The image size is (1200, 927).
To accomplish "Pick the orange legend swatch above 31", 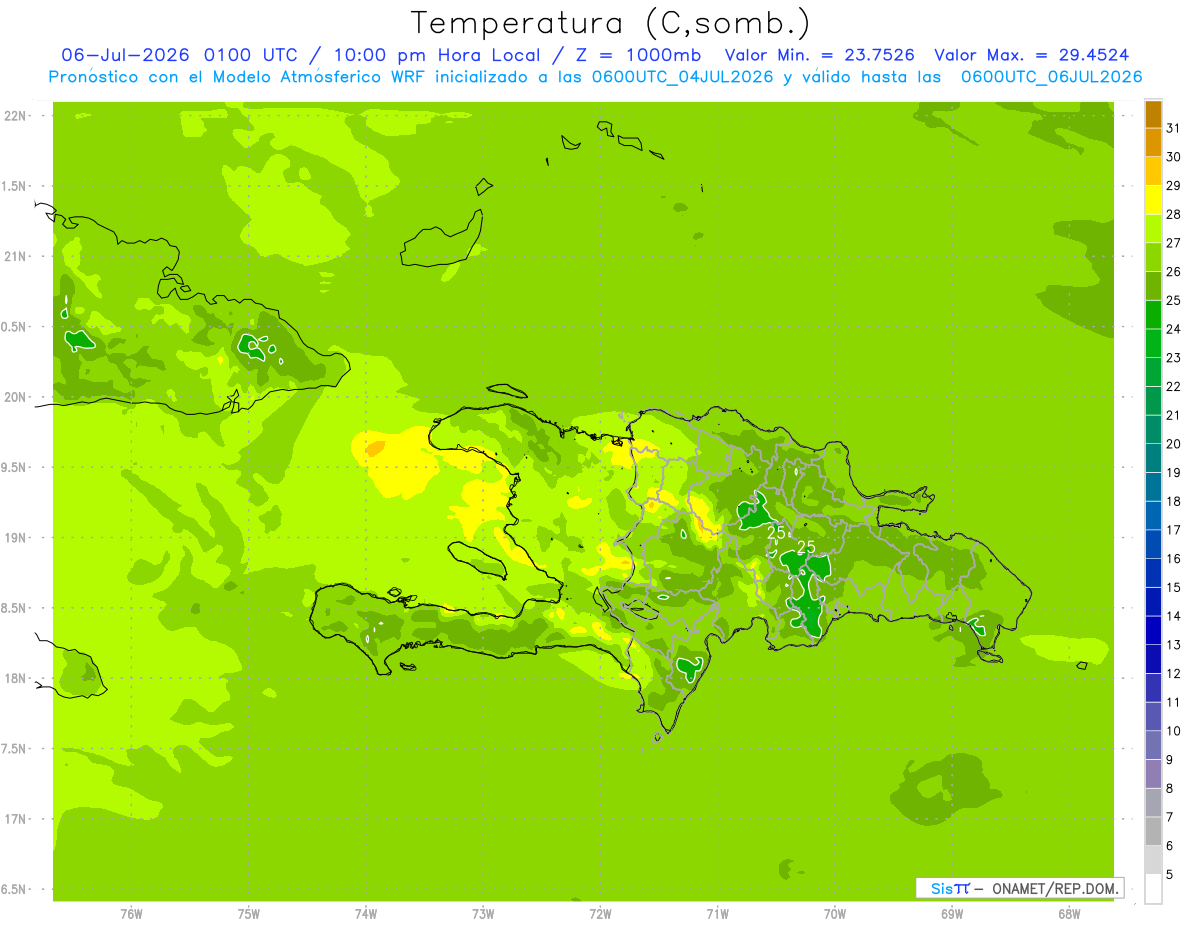I will [x=1153, y=114].
